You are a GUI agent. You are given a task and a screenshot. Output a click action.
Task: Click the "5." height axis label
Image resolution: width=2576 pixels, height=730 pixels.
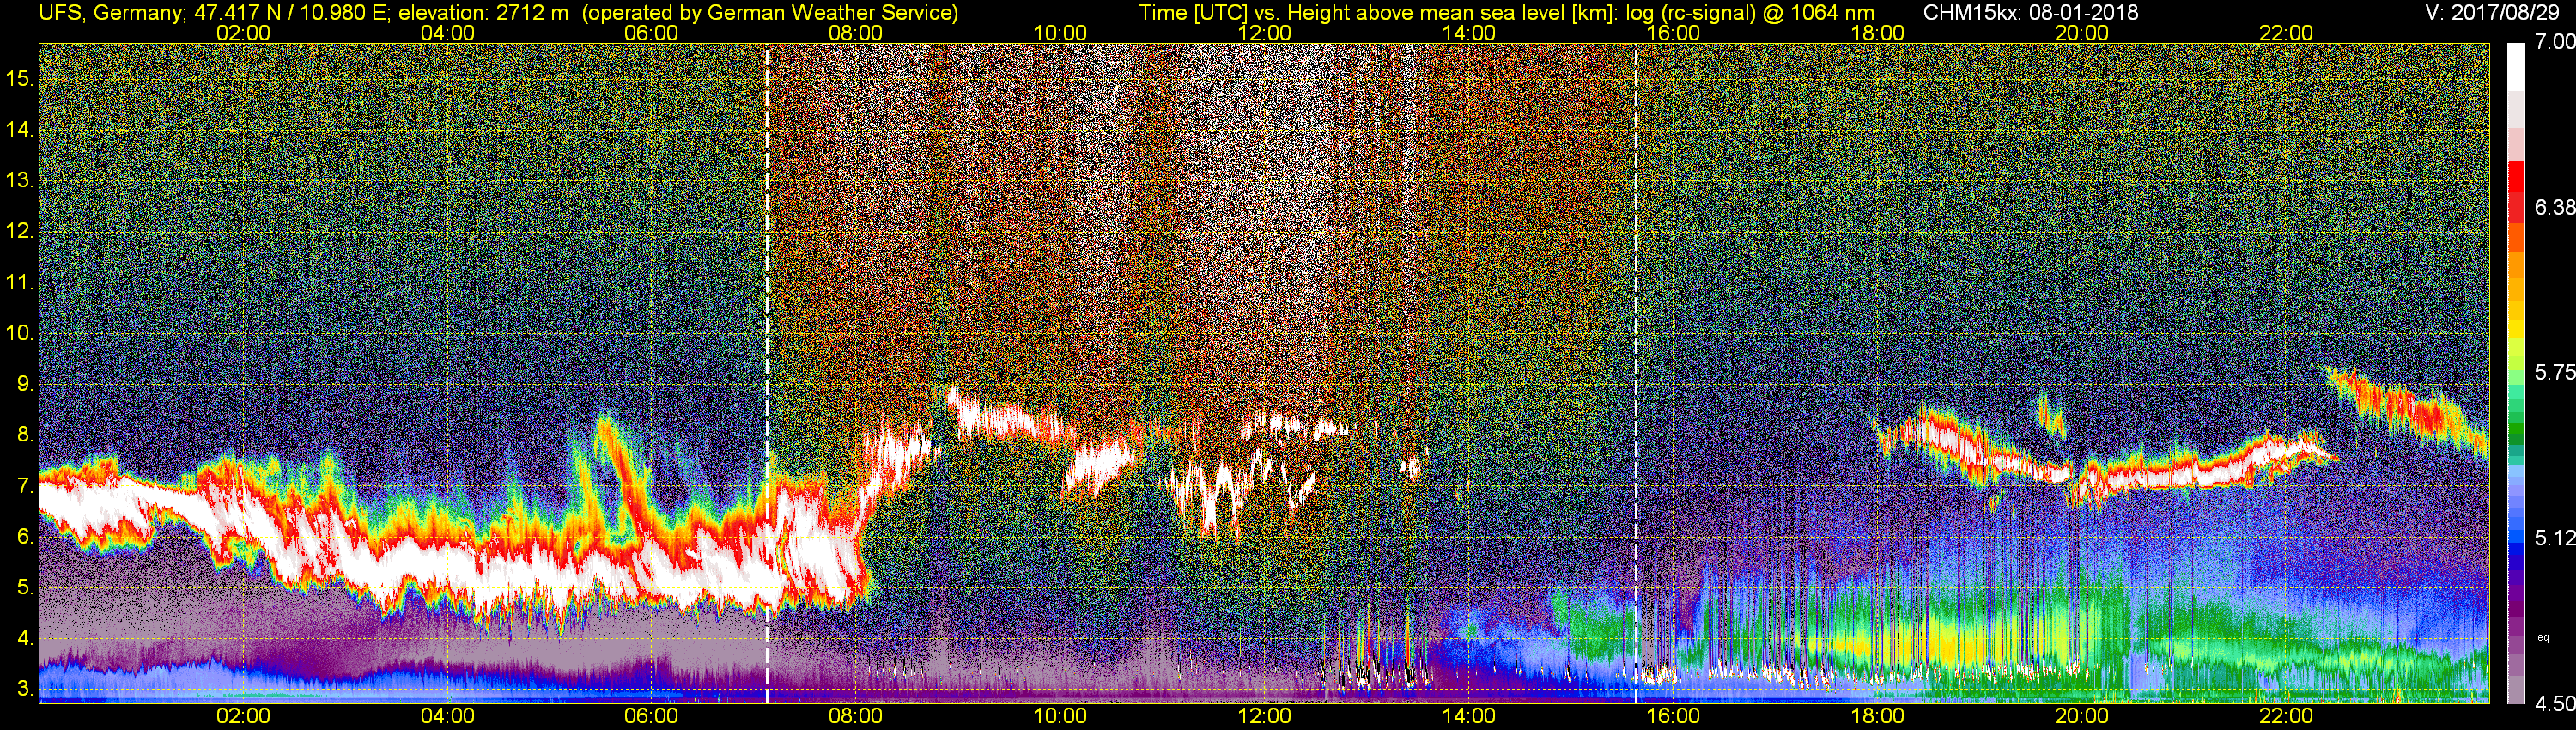[25, 587]
